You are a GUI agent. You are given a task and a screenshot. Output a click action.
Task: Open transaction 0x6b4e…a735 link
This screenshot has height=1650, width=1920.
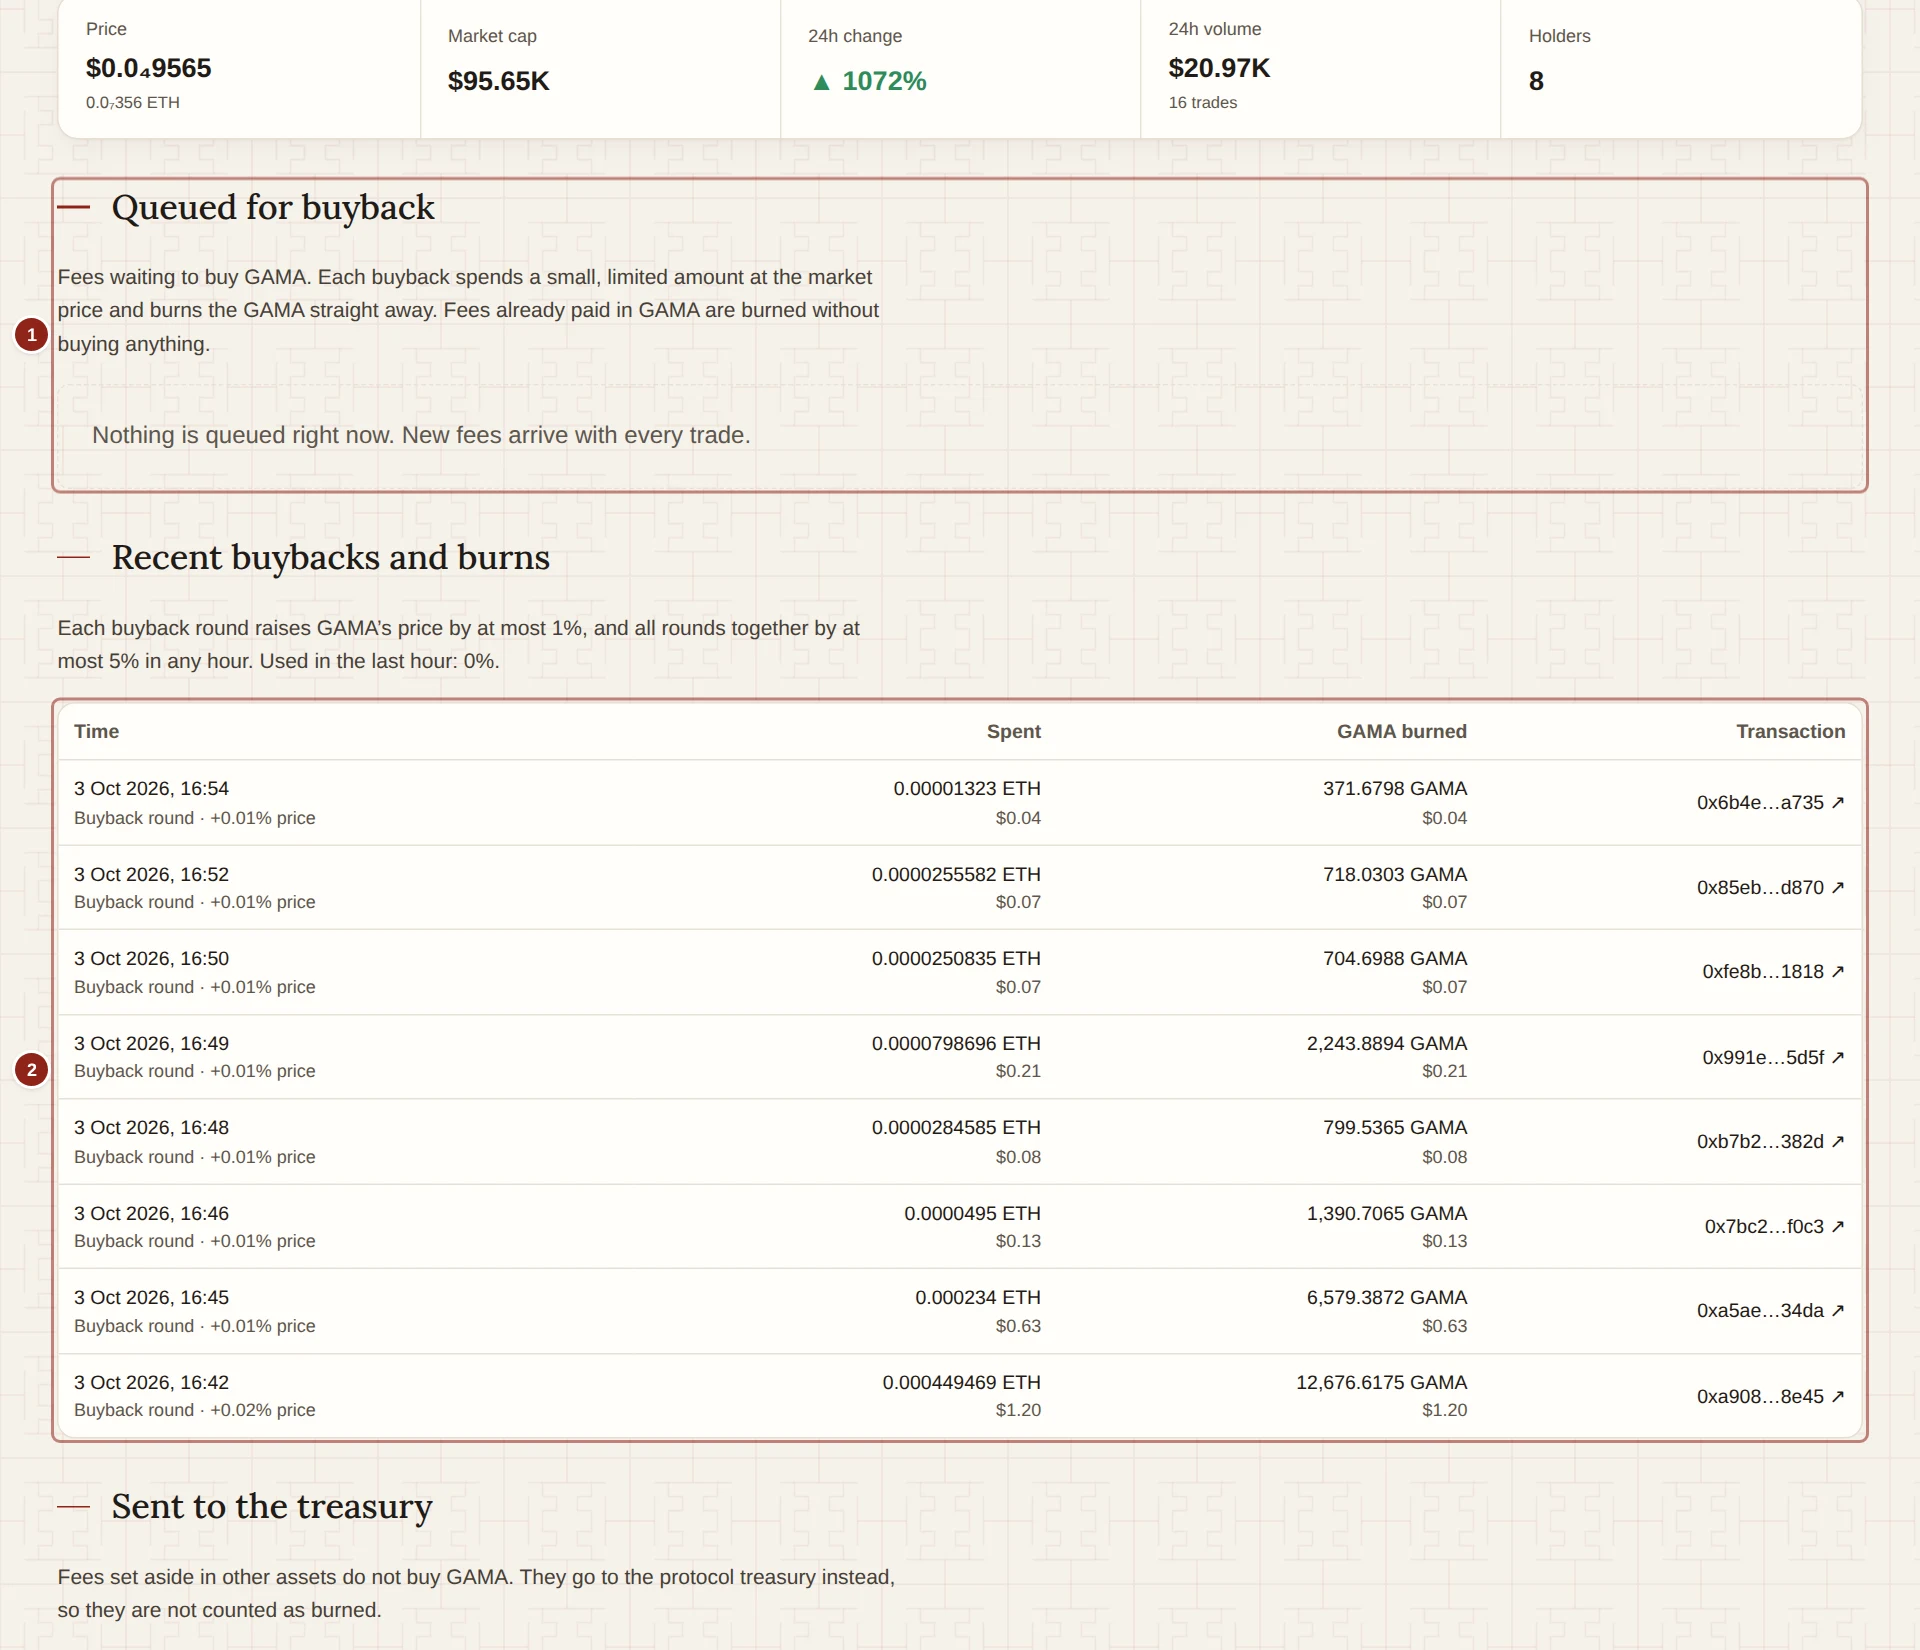click(x=1770, y=802)
